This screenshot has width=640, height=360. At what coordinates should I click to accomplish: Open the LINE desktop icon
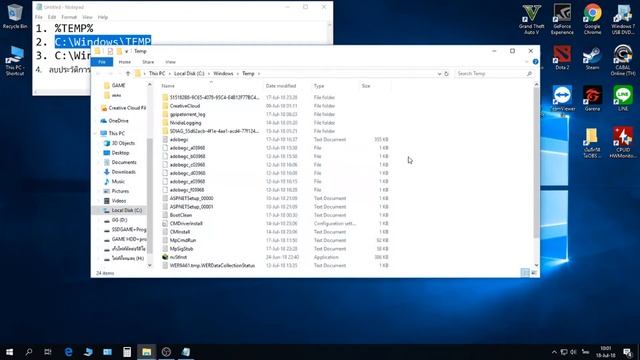(x=623, y=98)
